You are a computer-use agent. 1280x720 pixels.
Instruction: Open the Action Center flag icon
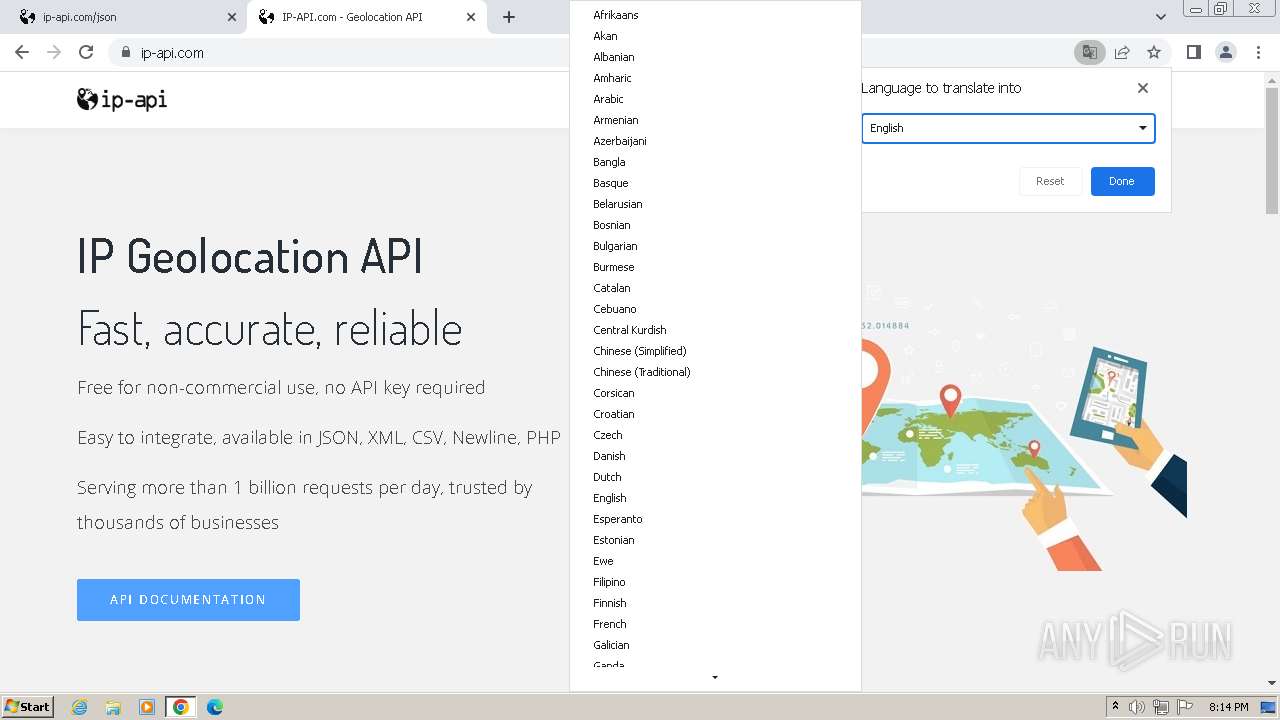click(1185, 707)
